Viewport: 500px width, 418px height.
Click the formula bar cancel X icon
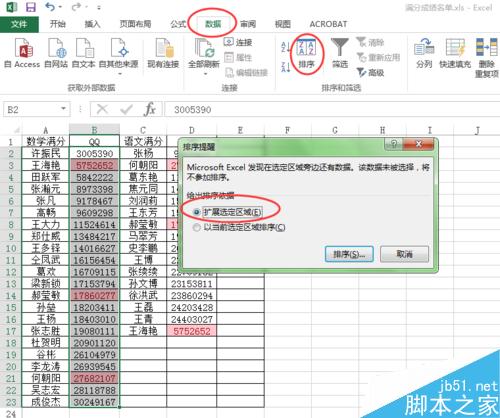102,109
